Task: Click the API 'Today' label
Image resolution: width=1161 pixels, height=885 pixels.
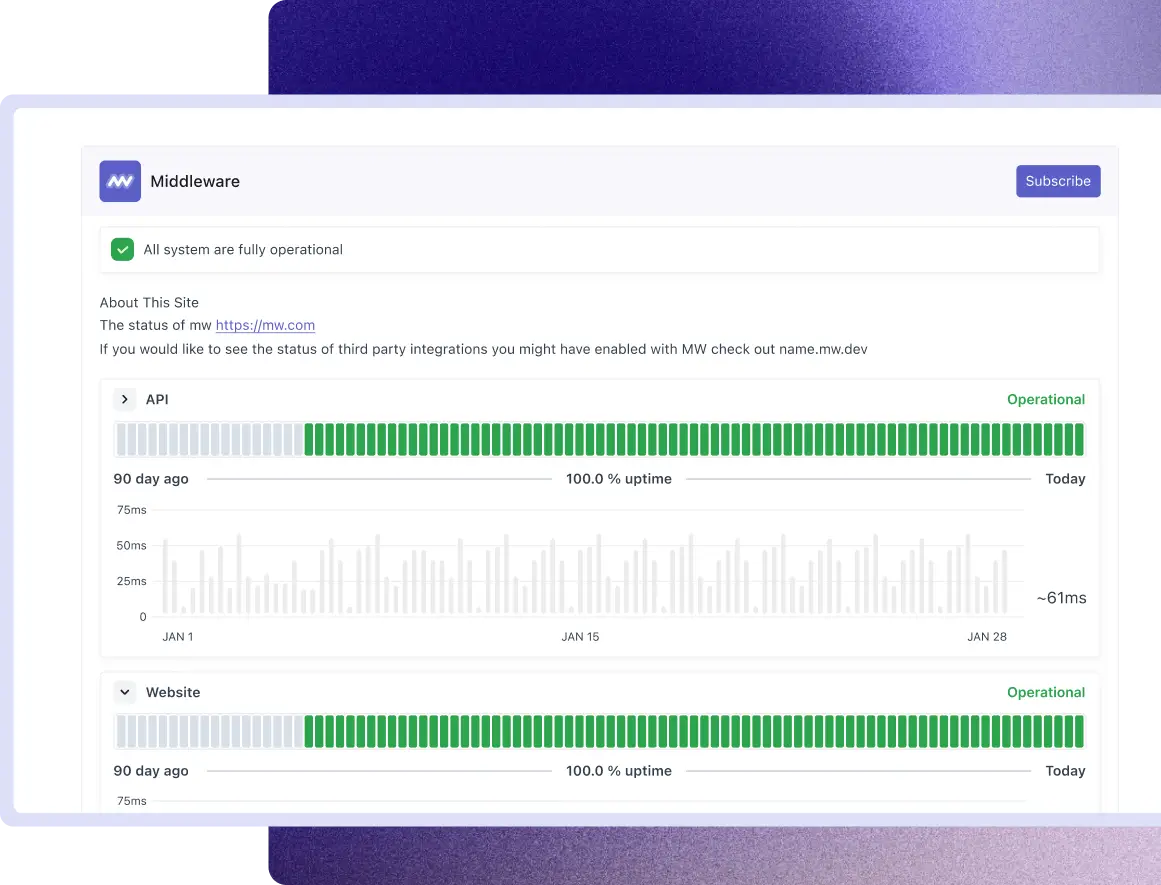Action: pos(1065,478)
